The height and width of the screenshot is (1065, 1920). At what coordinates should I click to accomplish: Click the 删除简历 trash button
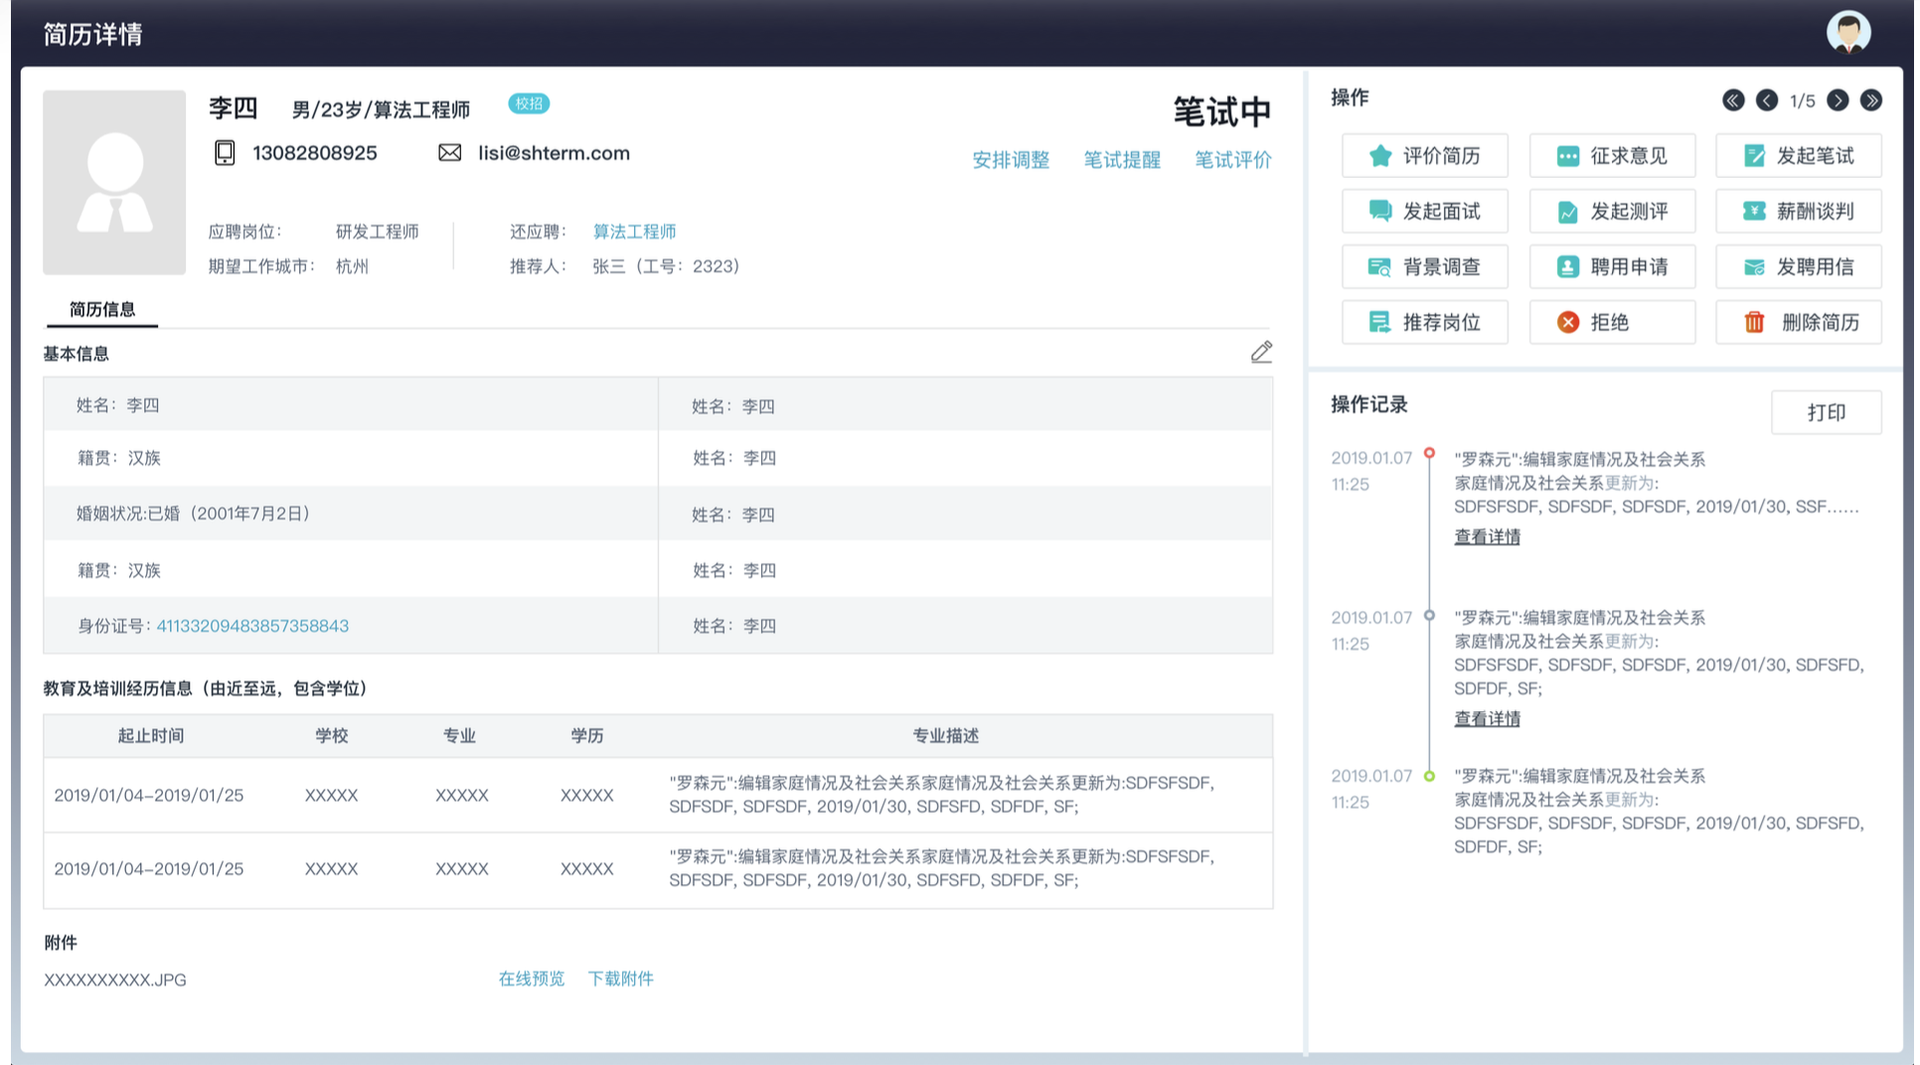(1799, 322)
